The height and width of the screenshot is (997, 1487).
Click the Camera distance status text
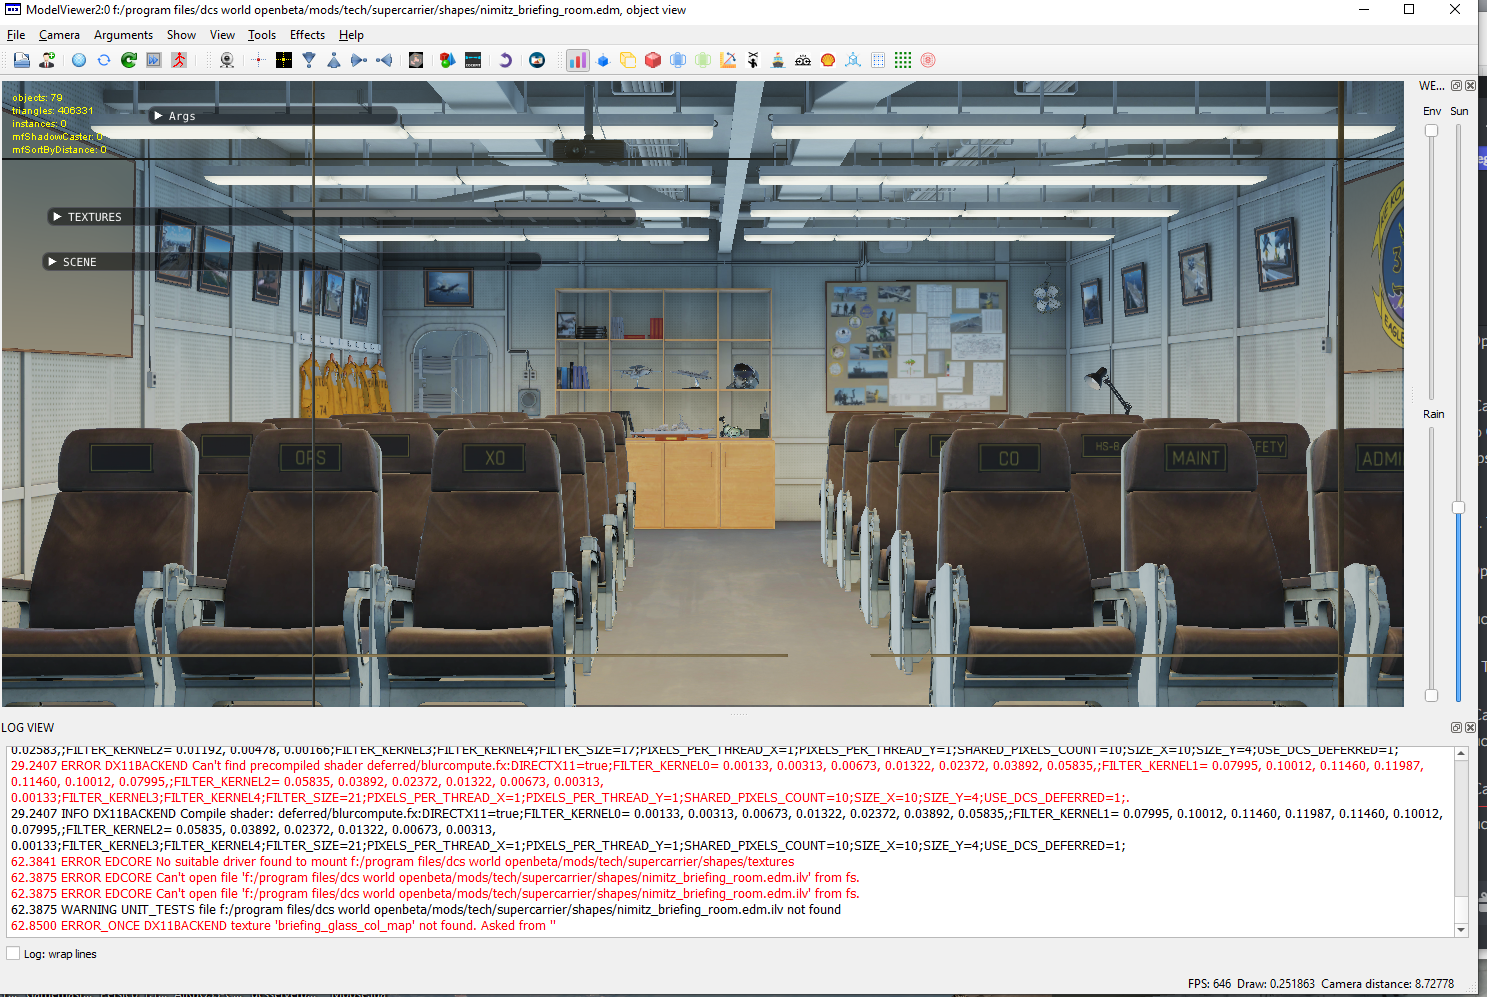tap(1388, 984)
